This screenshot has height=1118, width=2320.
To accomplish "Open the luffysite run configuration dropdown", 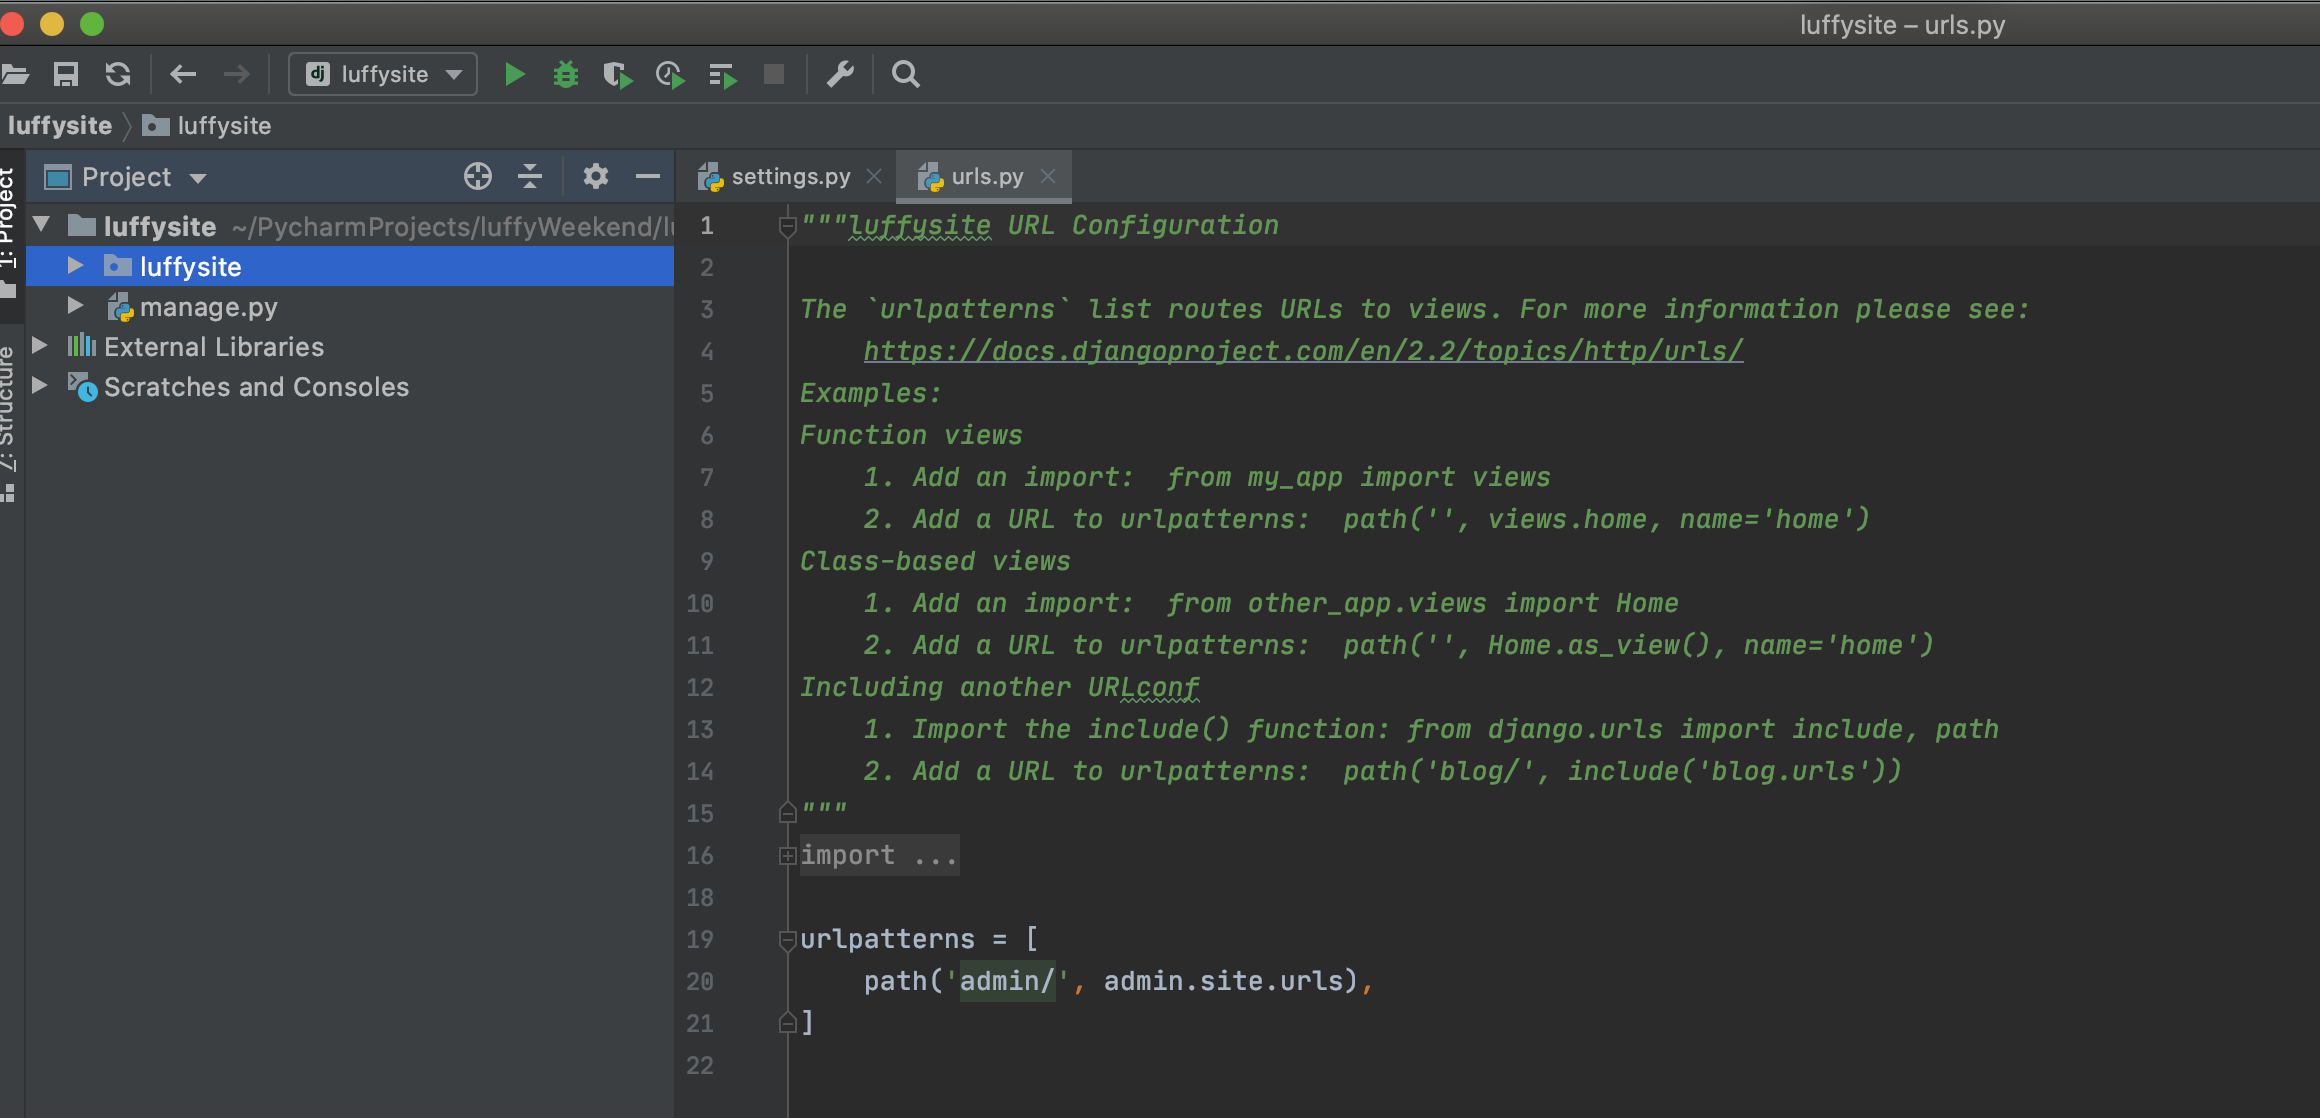I will tap(383, 74).
